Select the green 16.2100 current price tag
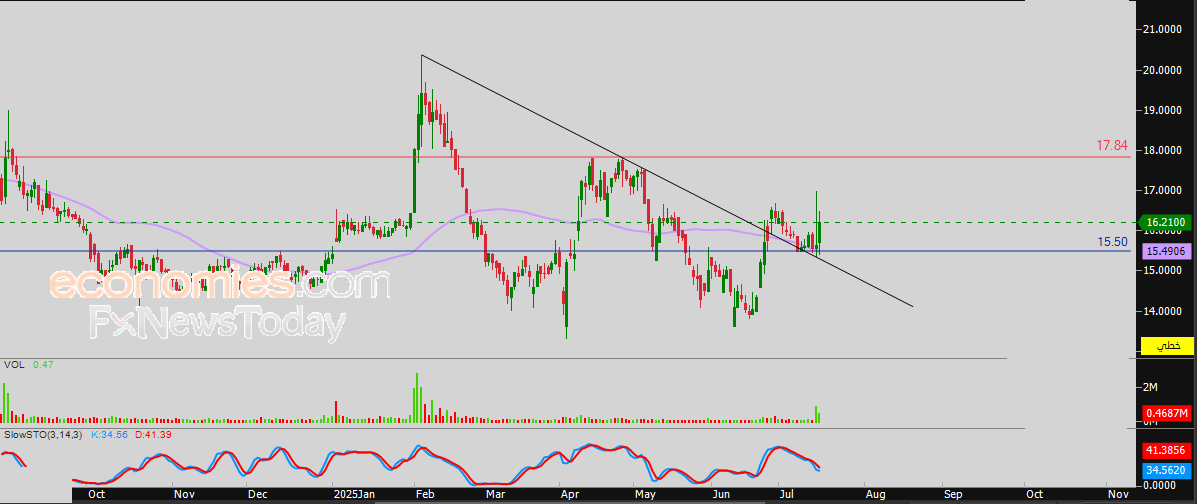The image size is (1197, 504). tap(1167, 223)
